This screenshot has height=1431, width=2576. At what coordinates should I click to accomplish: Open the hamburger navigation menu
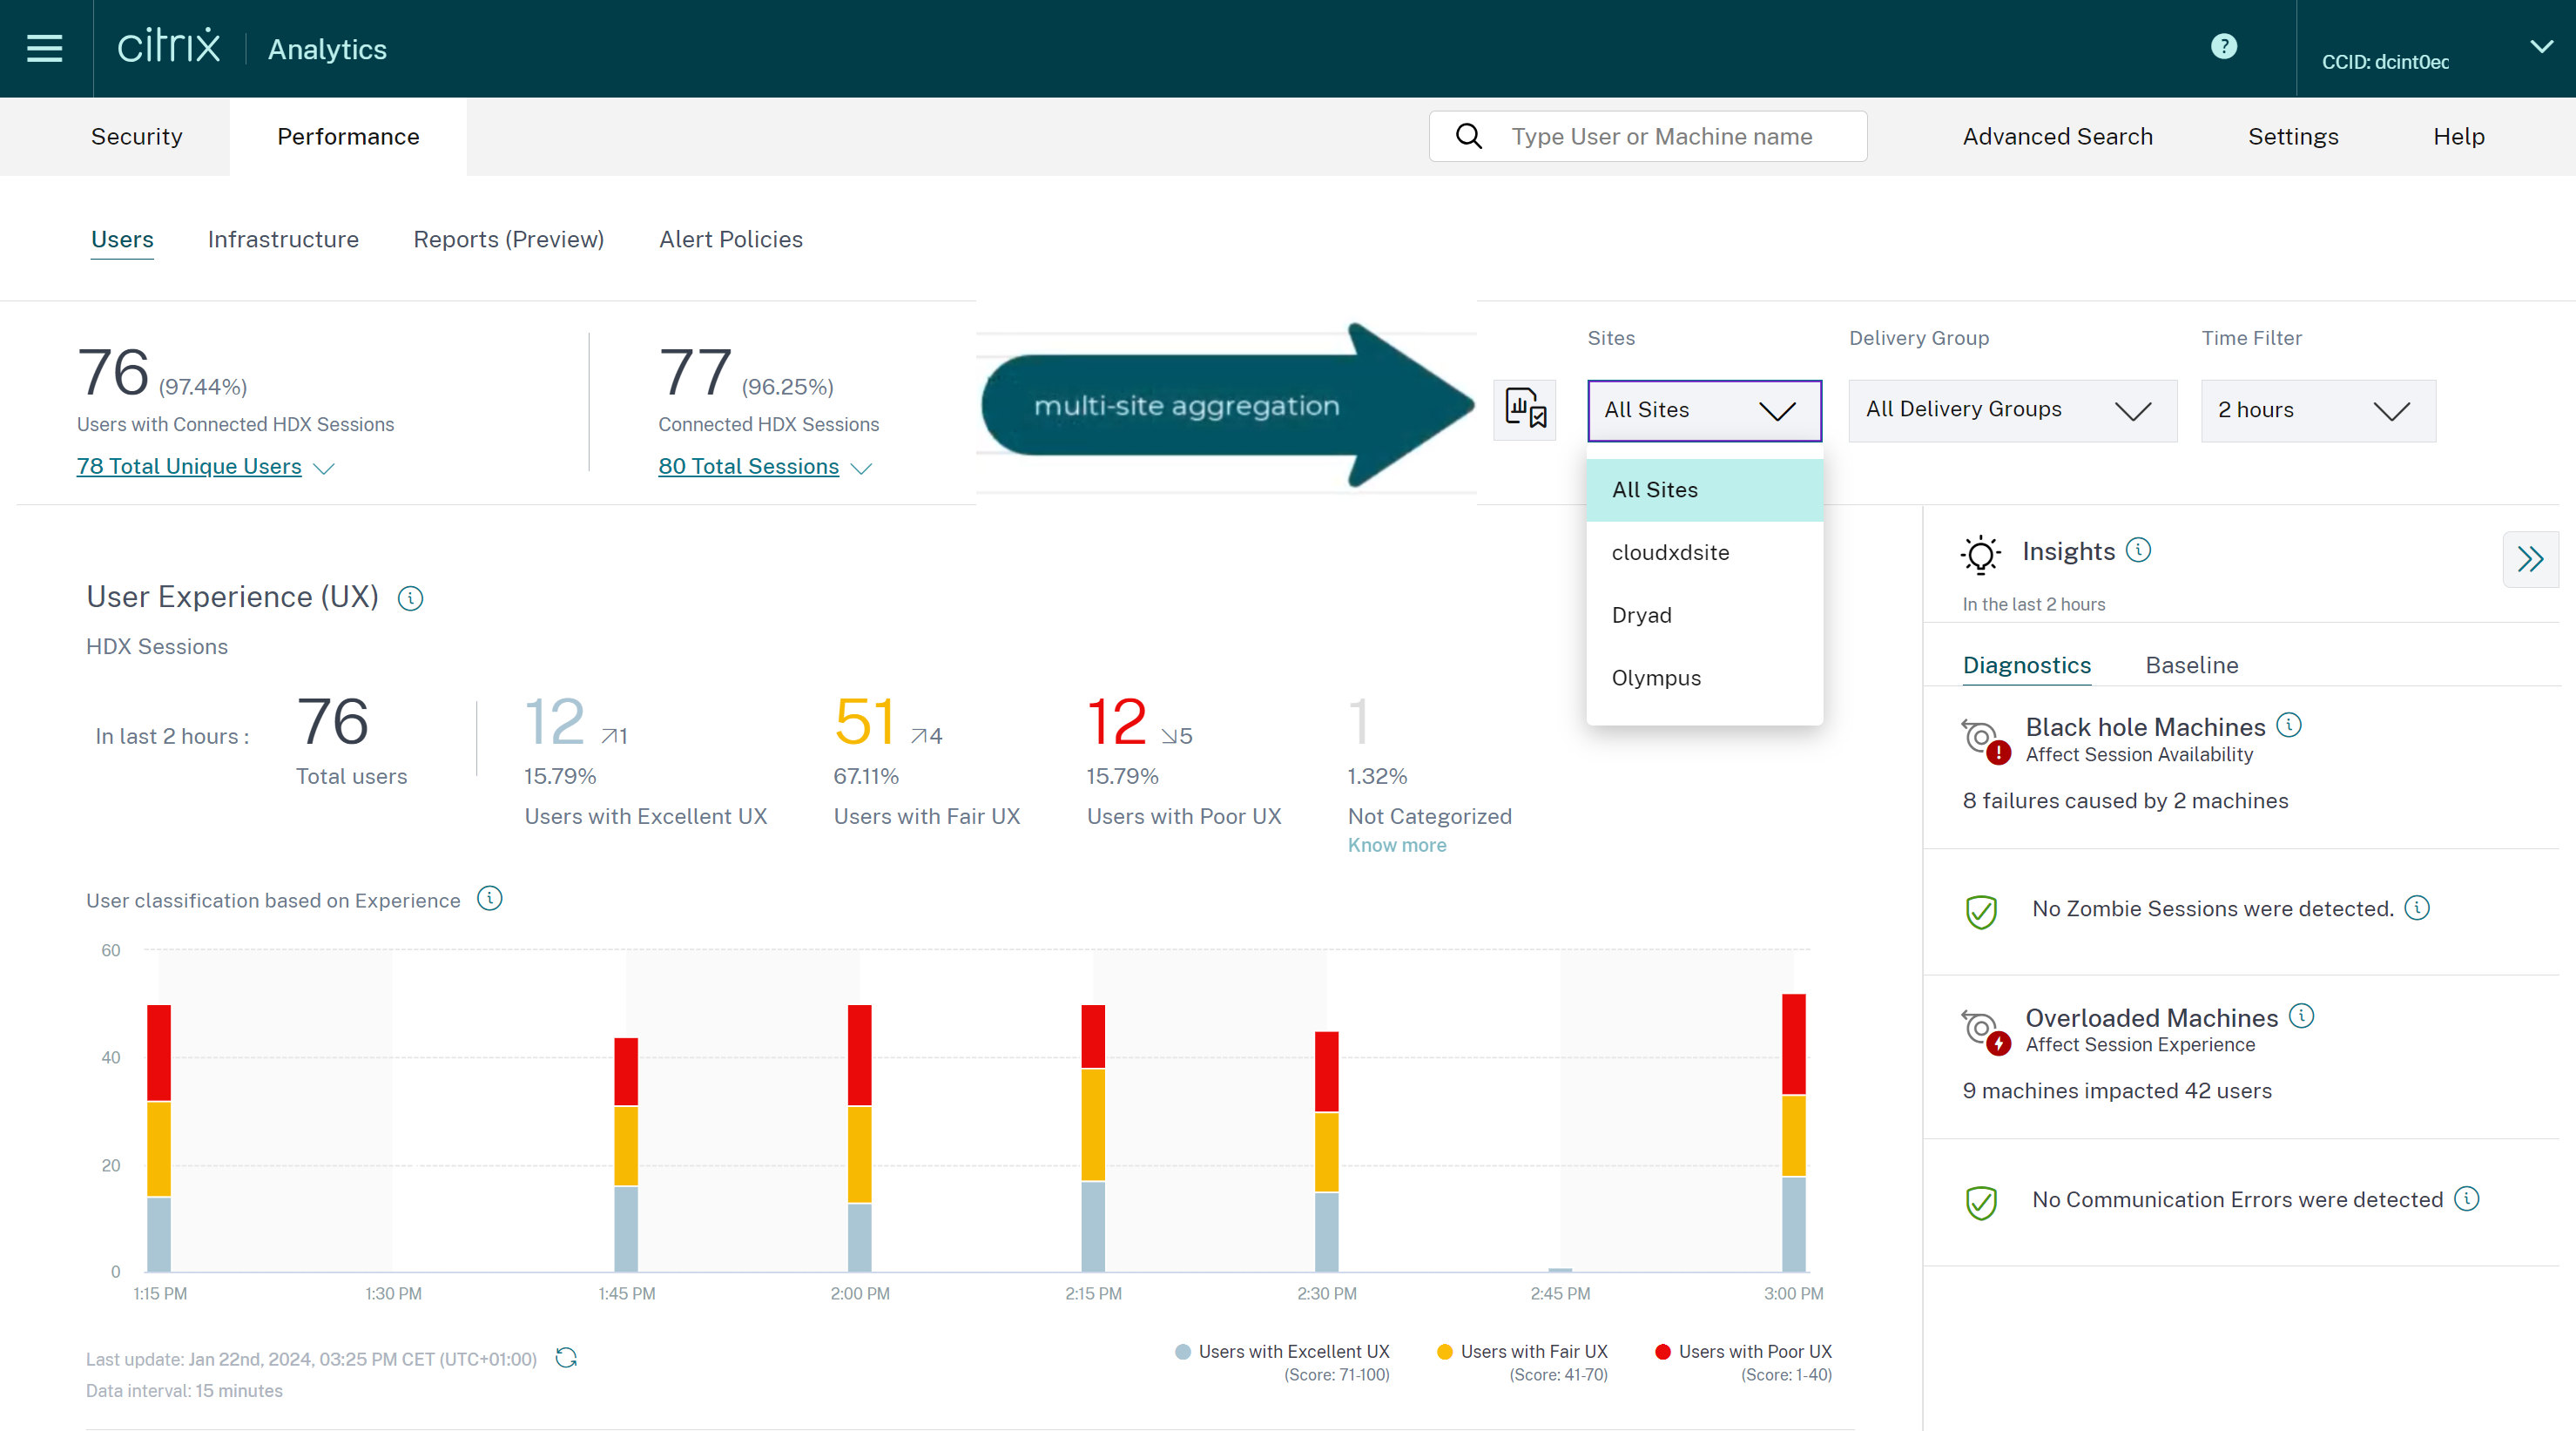coord(45,48)
